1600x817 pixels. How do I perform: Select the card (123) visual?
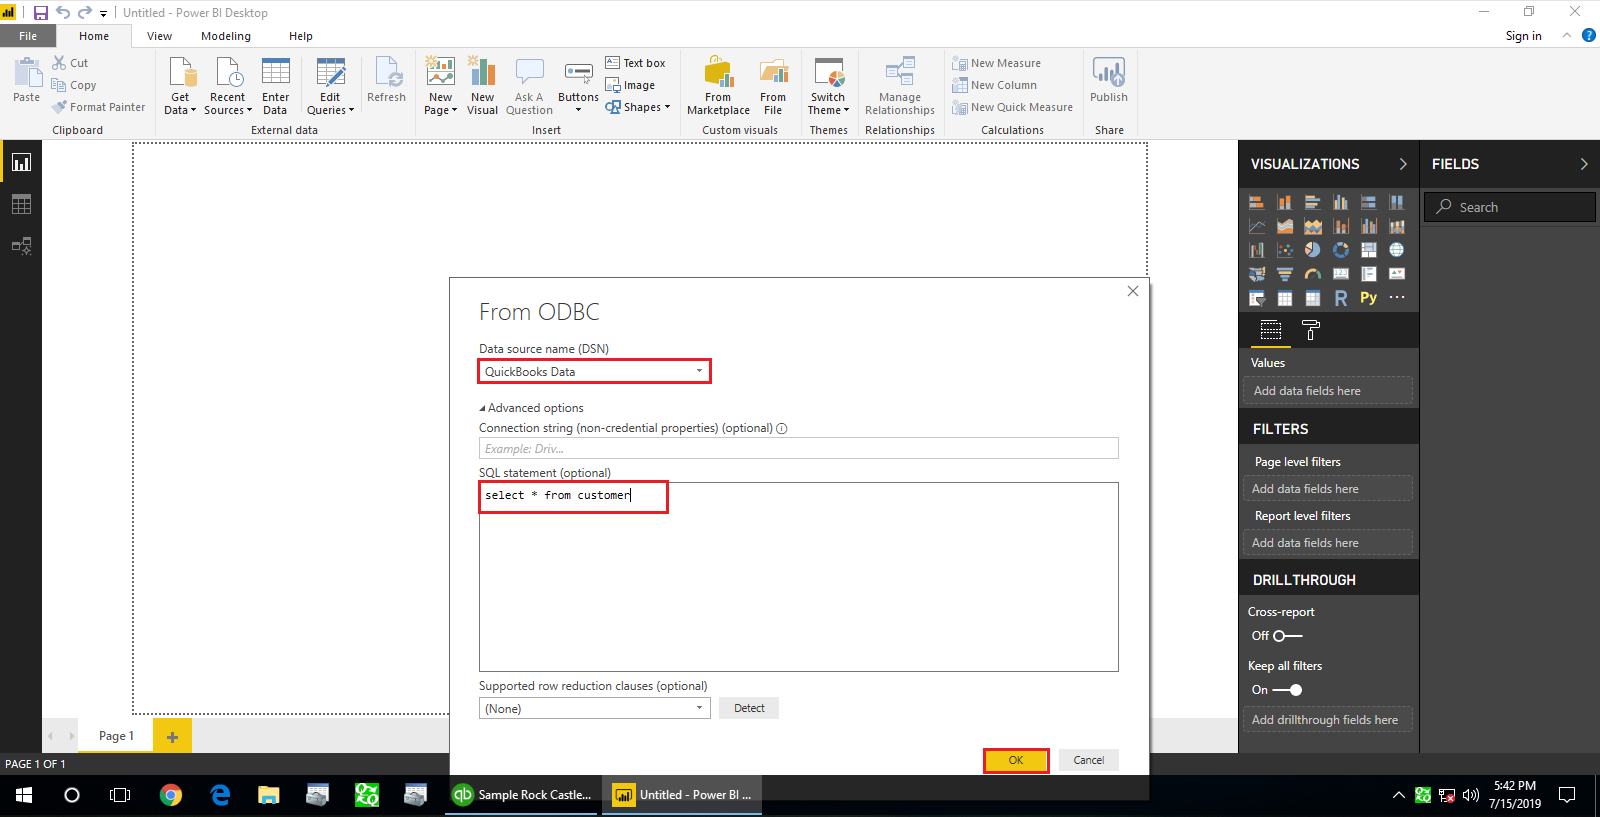[1341, 274]
